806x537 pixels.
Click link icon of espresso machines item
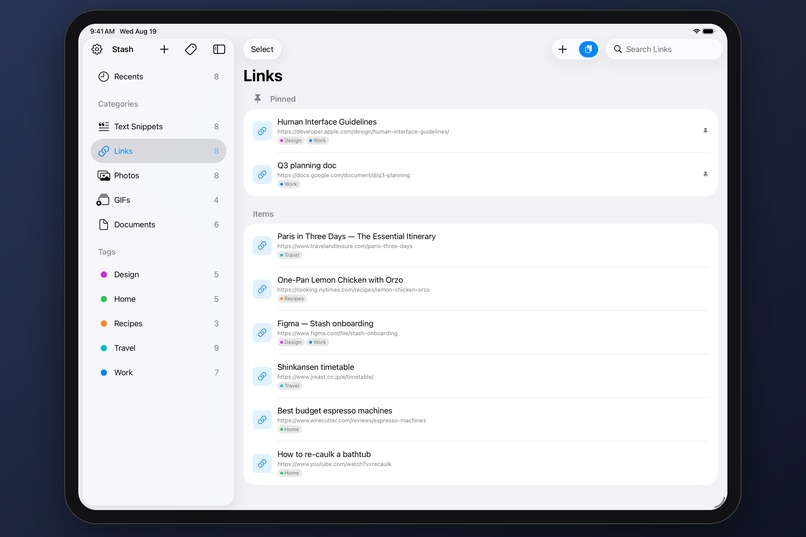pyautogui.click(x=262, y=420)
